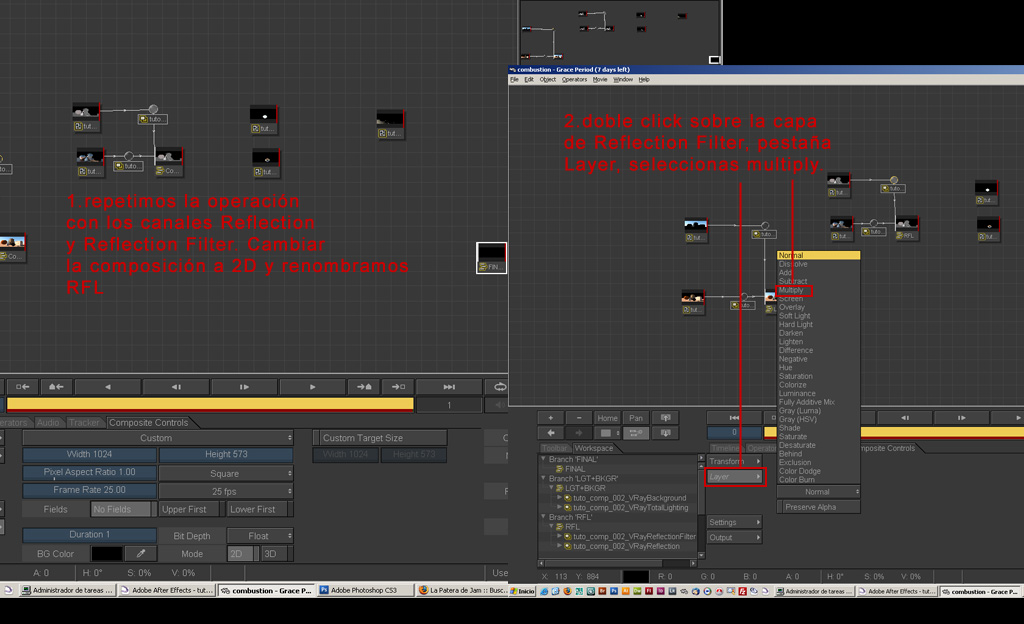Image resolution: width=1024 pixels, height=624 pixels.
Task: Open the Movie menu
Action: (x=600, y=80)
